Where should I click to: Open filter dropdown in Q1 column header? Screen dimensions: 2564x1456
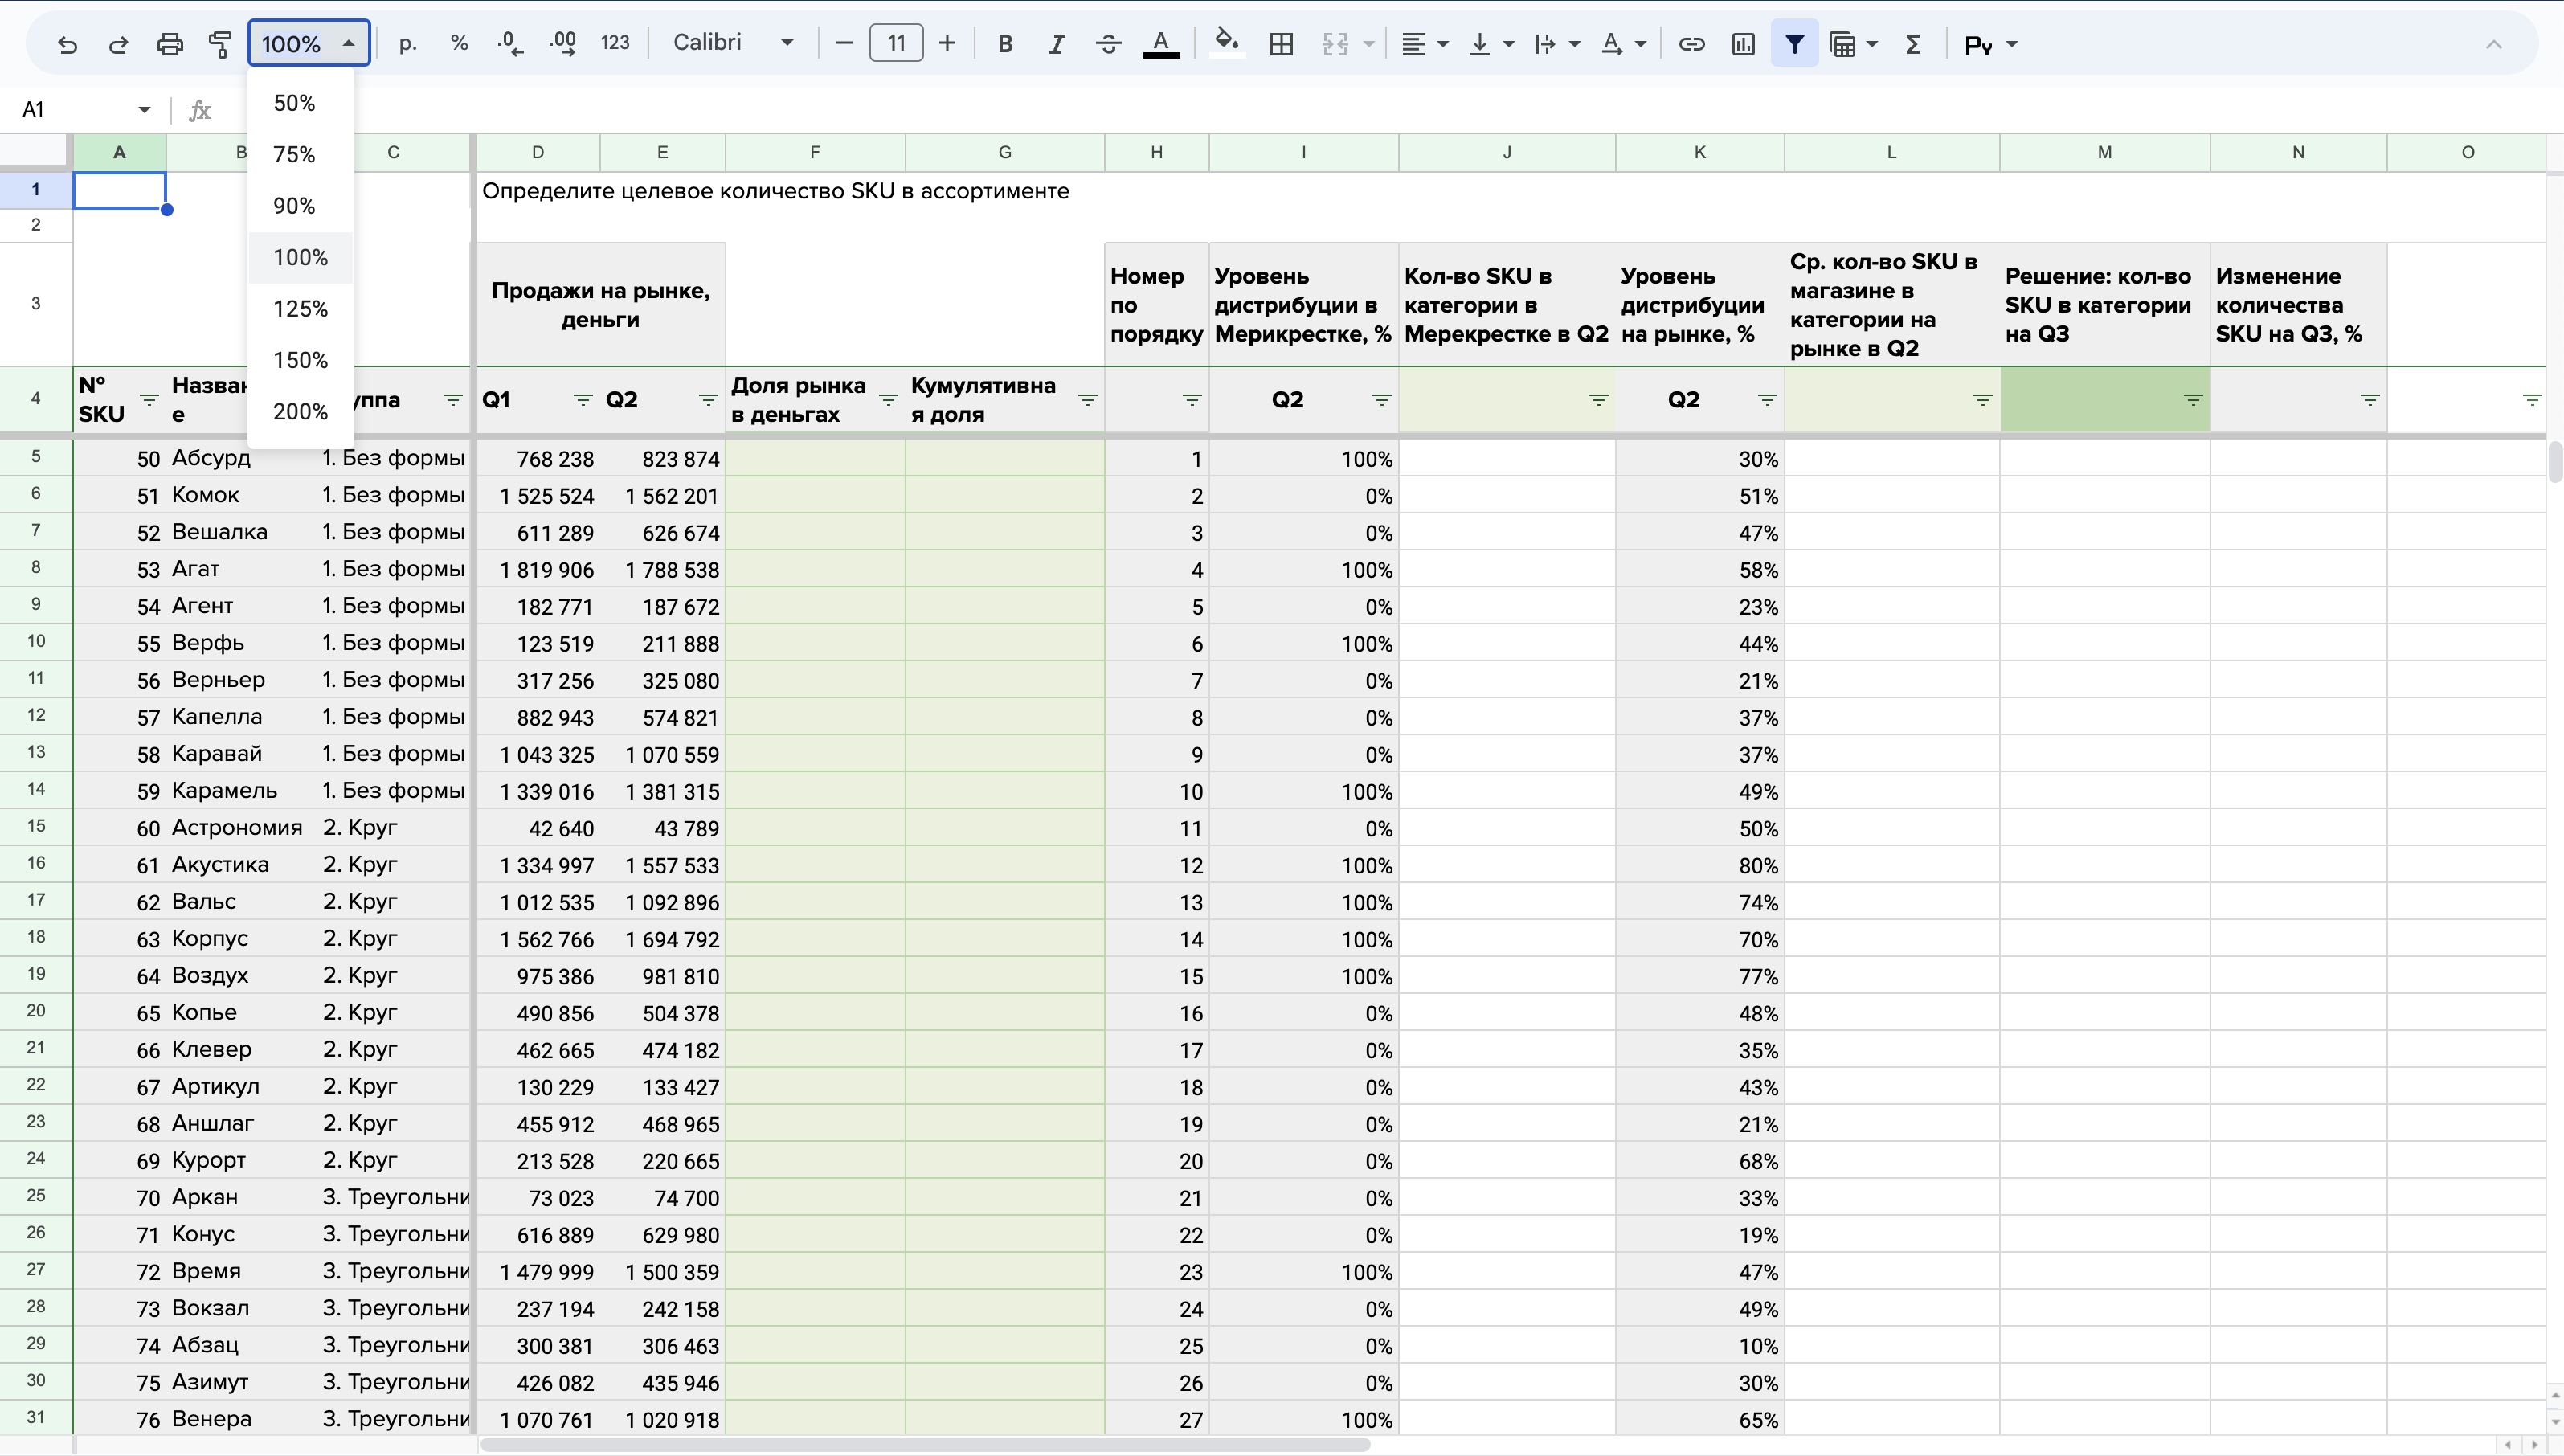point(583,400)
